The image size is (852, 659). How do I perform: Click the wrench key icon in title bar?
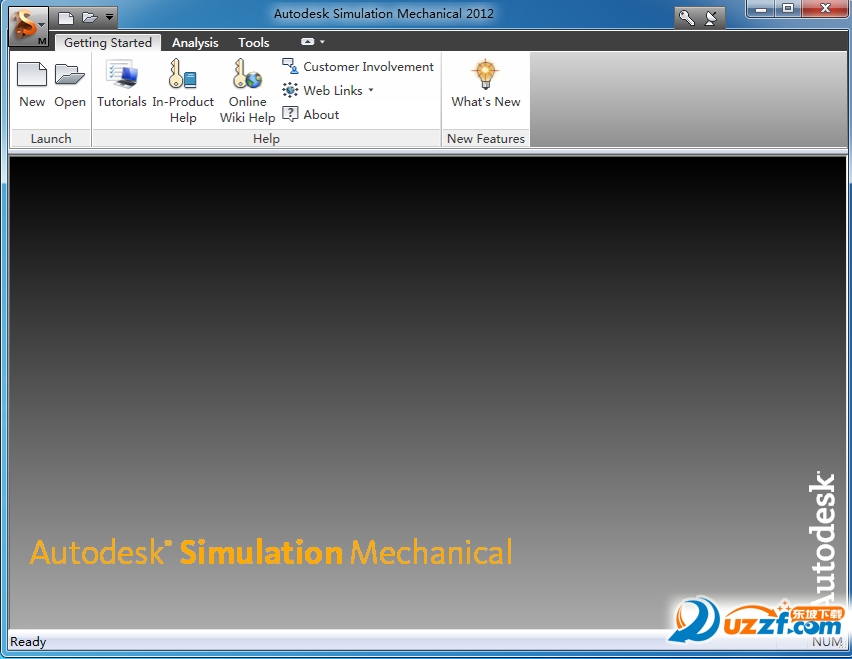[686, 18]
